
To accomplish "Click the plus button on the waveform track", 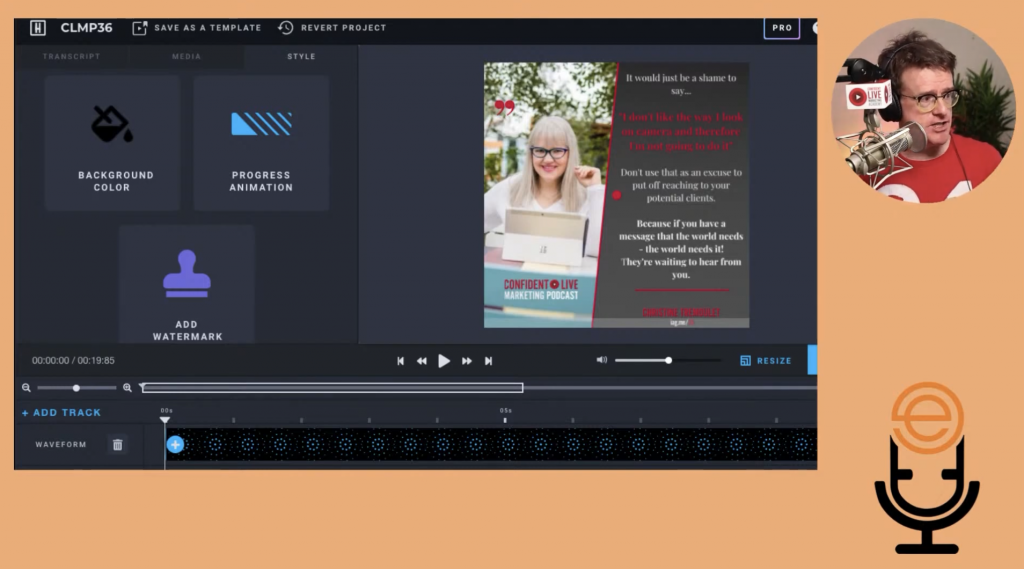I will (175, 445).
